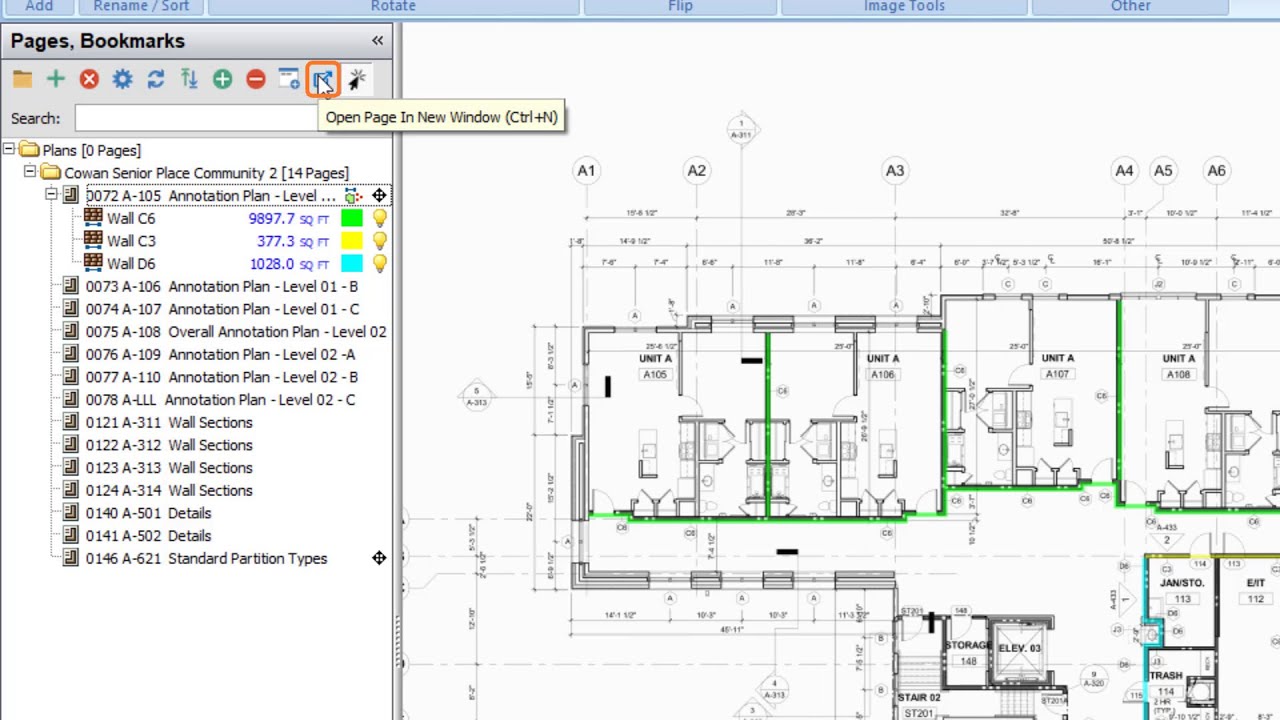Click the page icon for 0073 A-106
The image size is (1280, 720).
tap(70, 286)
